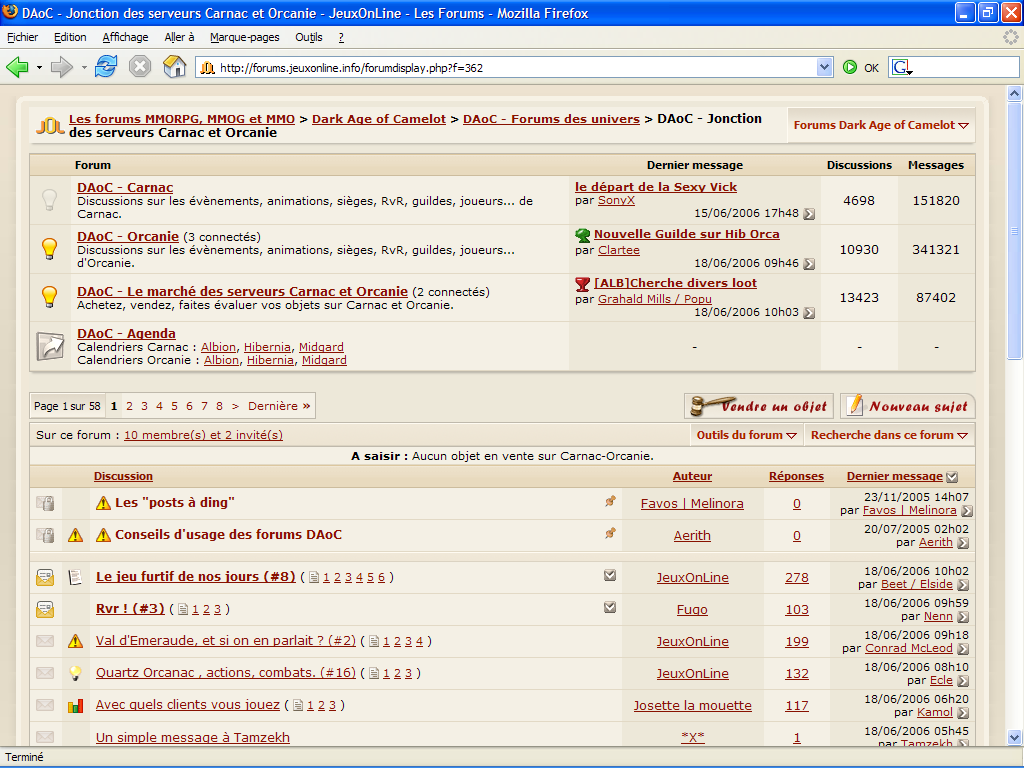Click the Google search engine icon
Image resolution: width=1024 pixels, height=768 pixels.
tap(902, 67)
